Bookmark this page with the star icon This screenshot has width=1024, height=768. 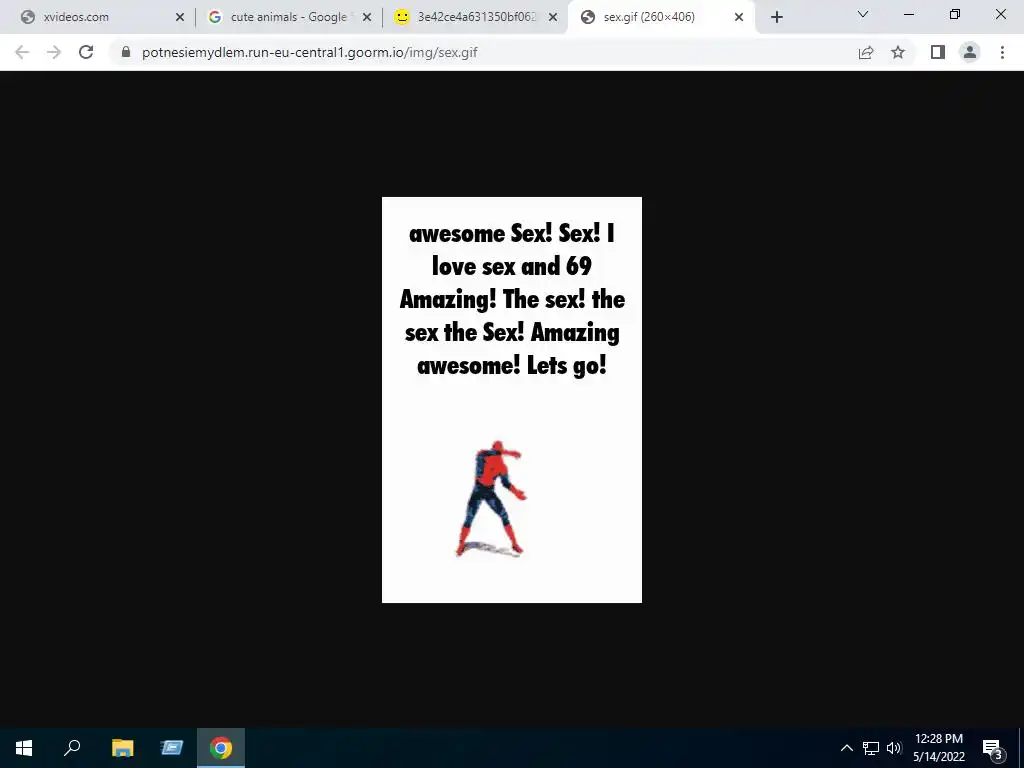898,52
